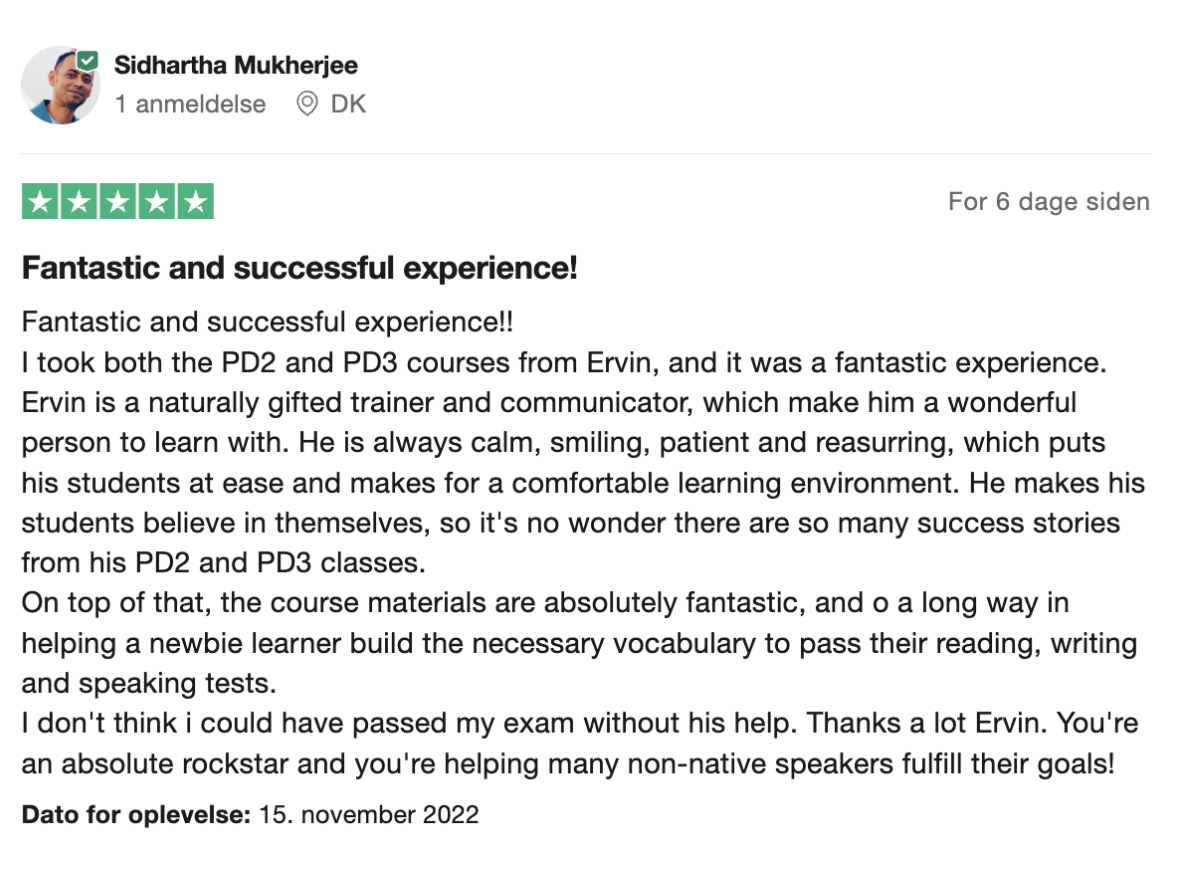This screenshot has height=880, width=1194.
Task: Click the line starting 'On top of that'
Action: click(x=545, y=603)
